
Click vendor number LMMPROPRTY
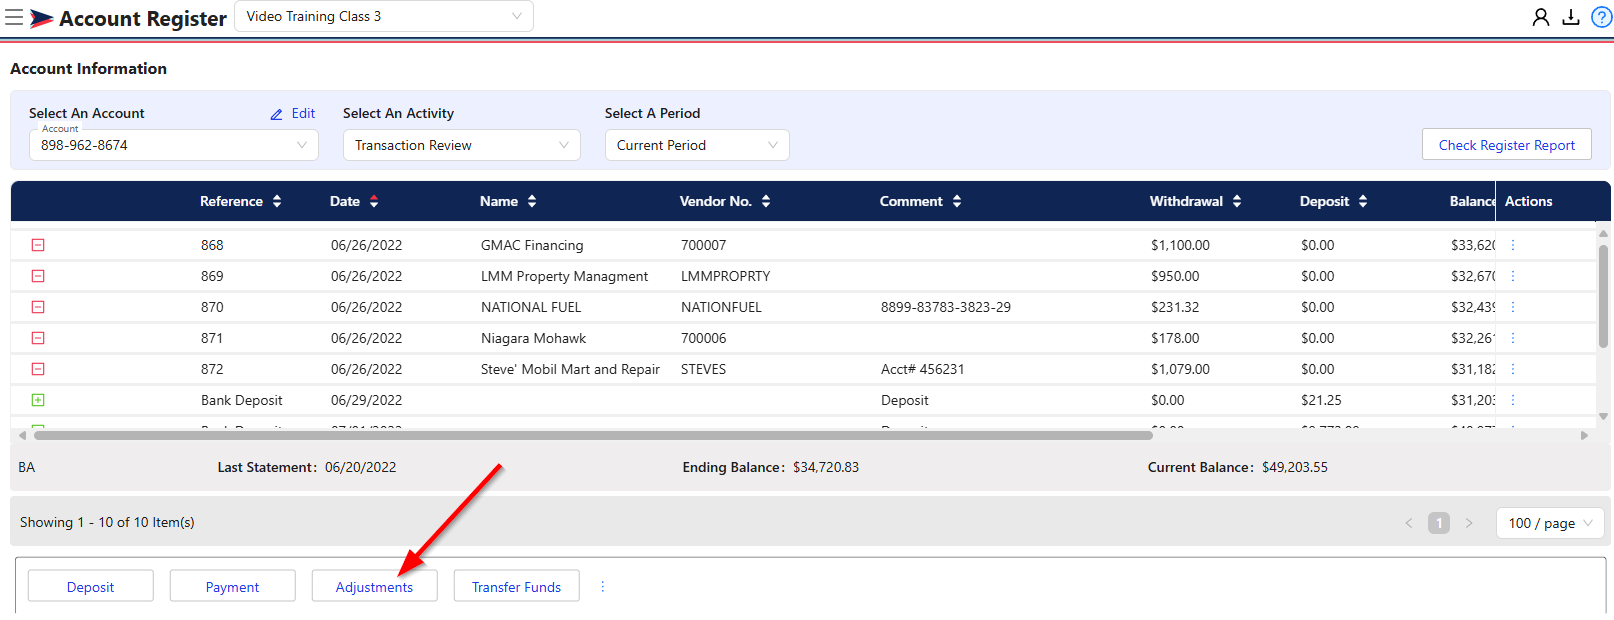pos(726,276)
